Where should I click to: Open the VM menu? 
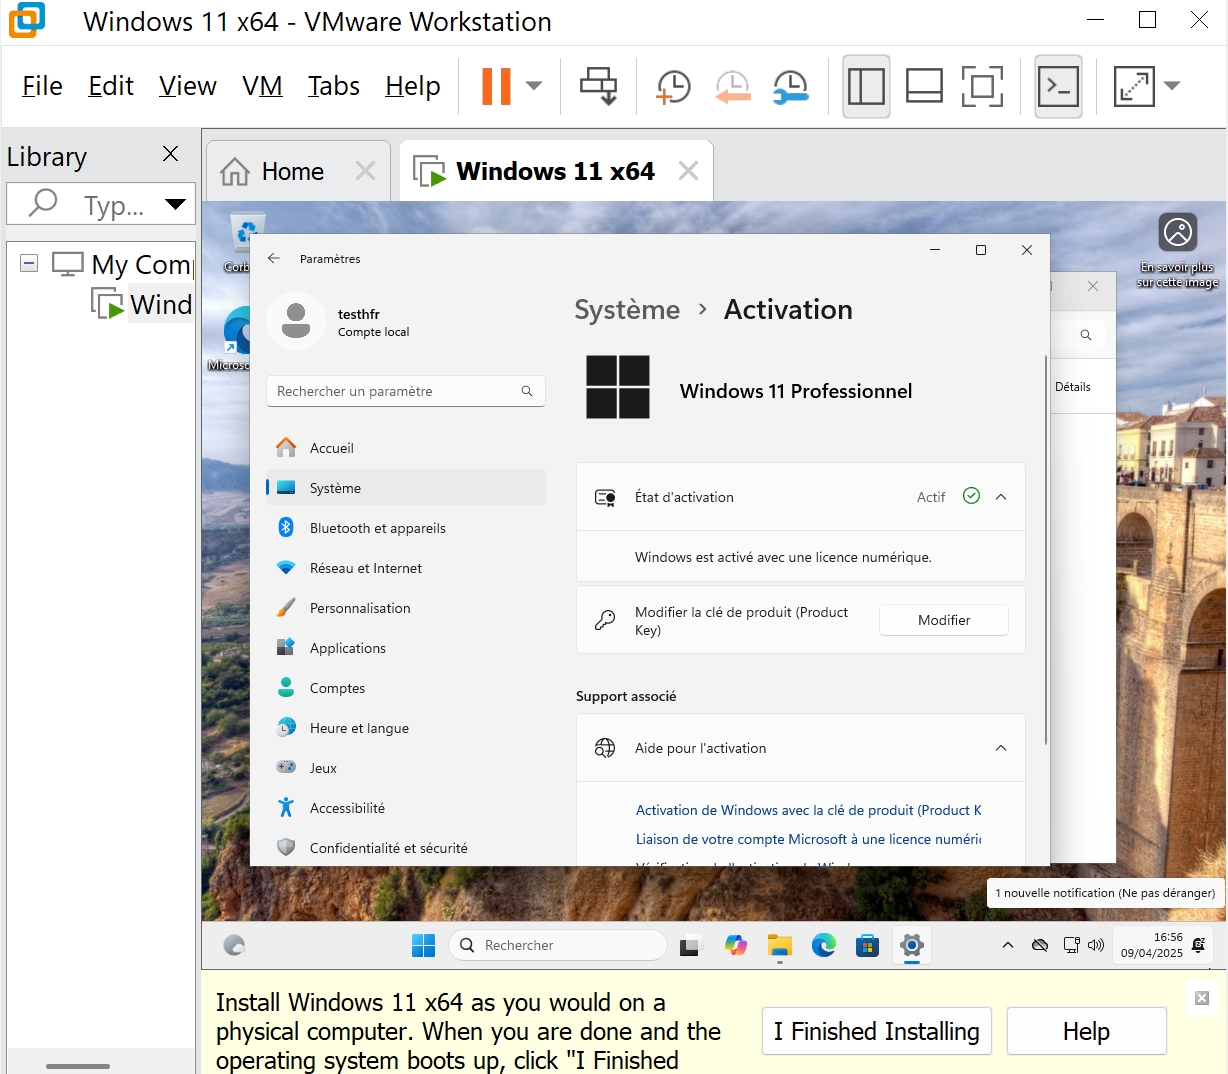(262, 86)
